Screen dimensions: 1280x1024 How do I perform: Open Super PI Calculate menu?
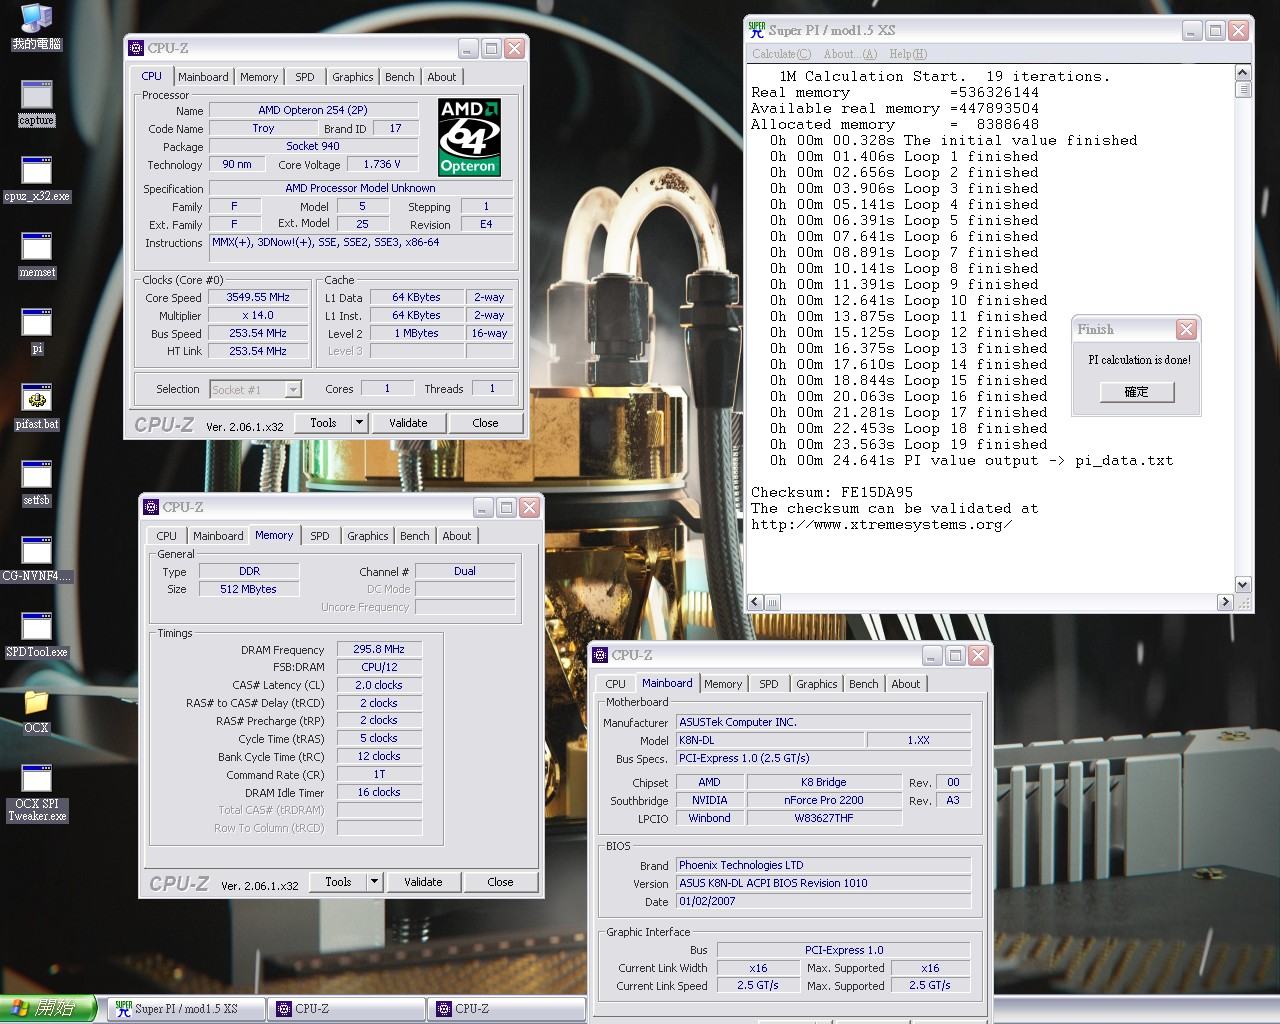tap(782, 54)
